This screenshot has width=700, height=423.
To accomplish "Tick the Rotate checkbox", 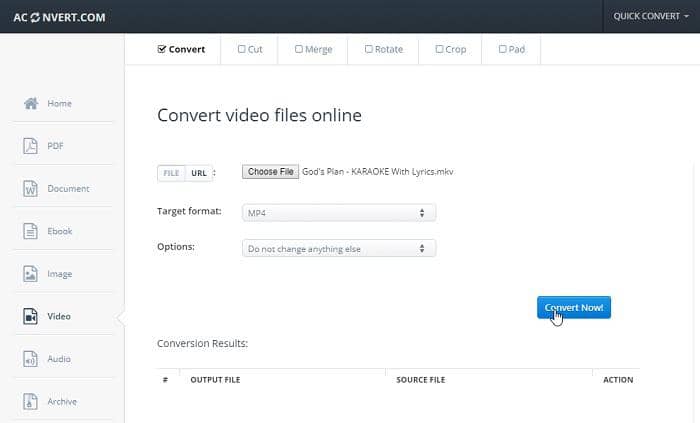I will tap(369, 49).
